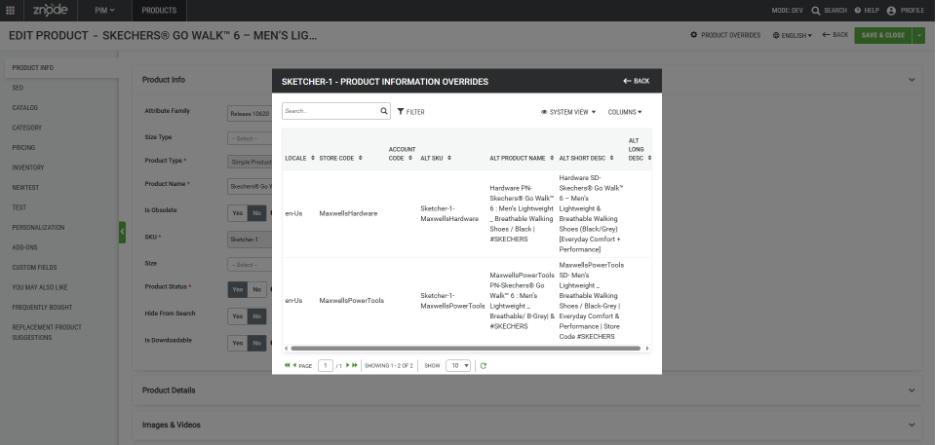Screen dimensions: 936x445
Task: Open the Size select dropdown
Action: [250, 265]
